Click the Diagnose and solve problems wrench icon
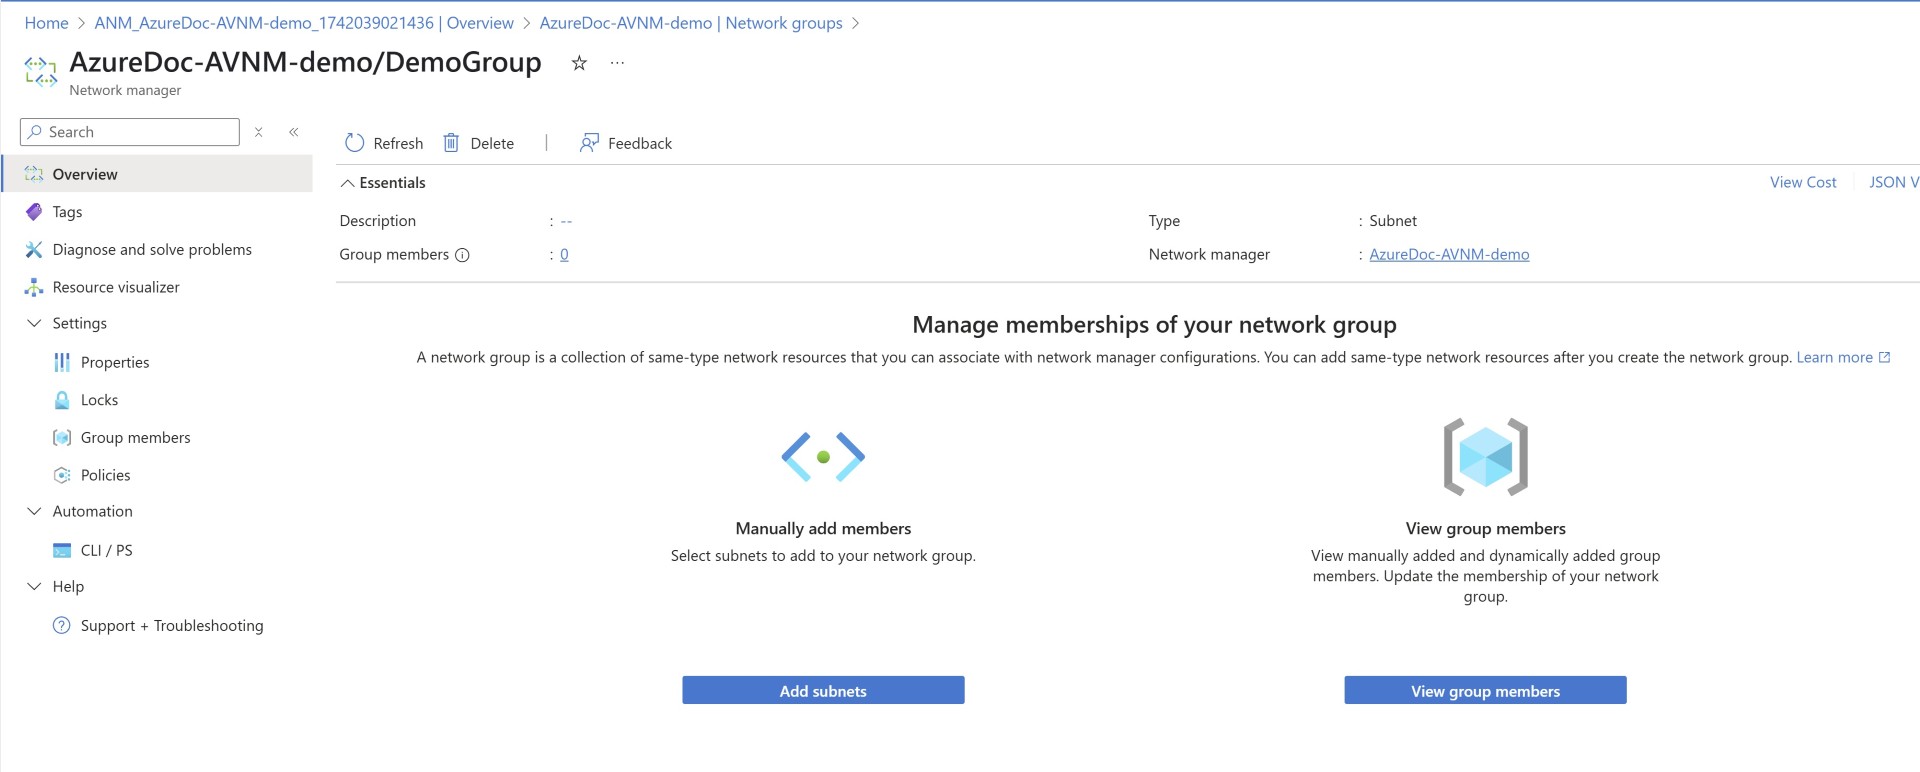Screen dimensions: 1920x772 click(34, 250)
